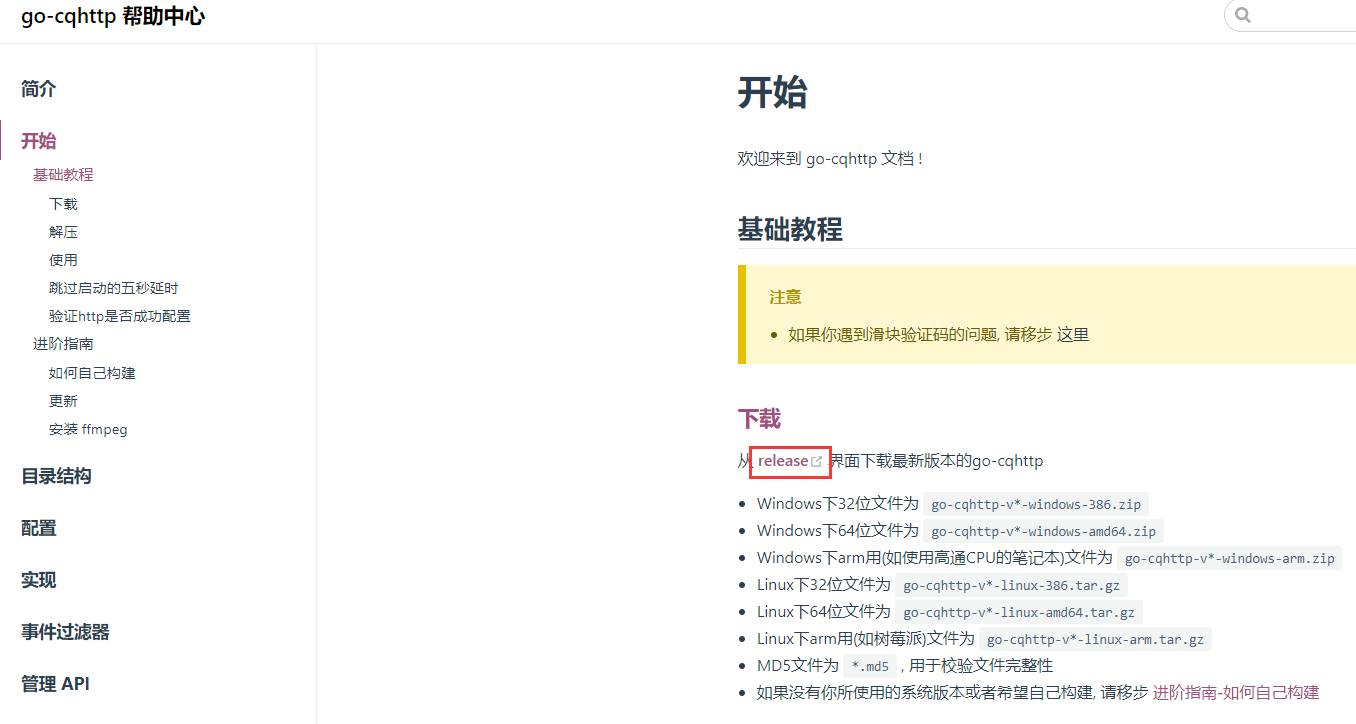
Task: Open the release page link
Action: click(780, 460)
